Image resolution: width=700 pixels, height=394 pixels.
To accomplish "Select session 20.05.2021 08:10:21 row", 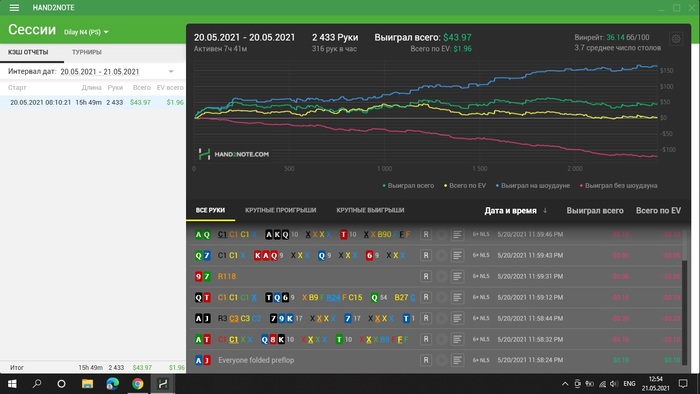I will (93, 102).
